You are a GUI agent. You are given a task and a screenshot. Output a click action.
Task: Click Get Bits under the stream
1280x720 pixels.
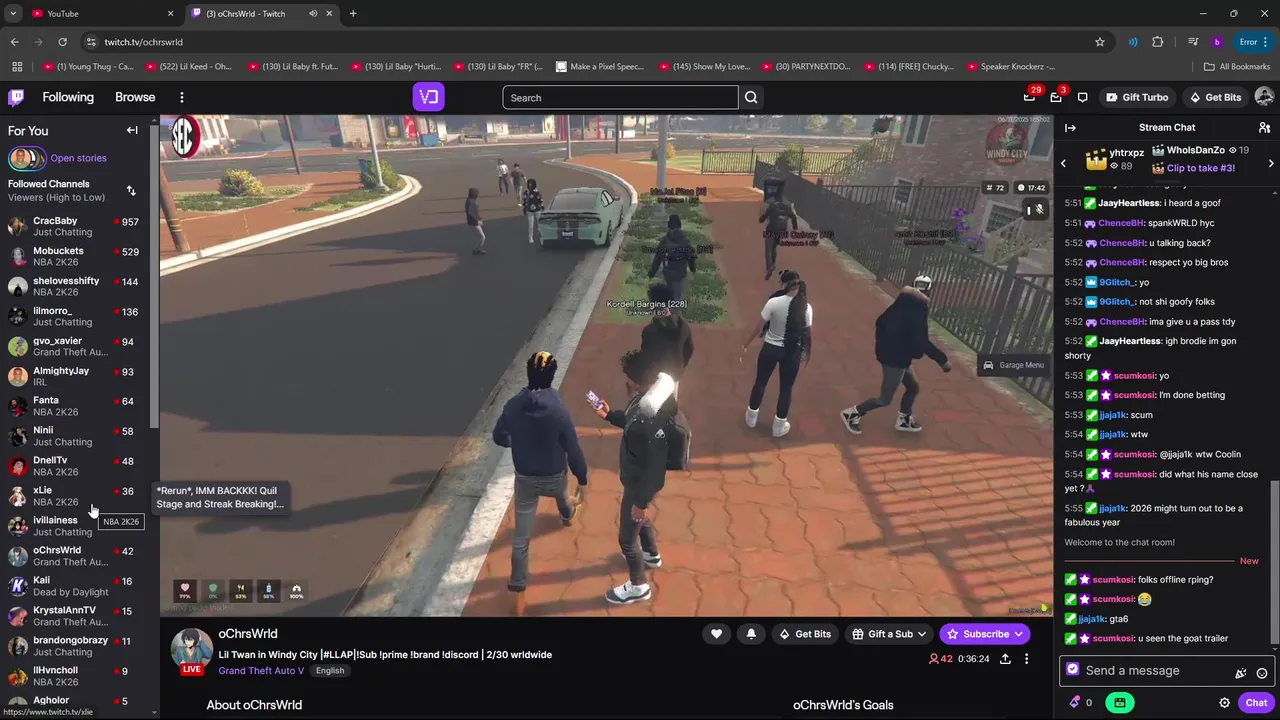click(805, 634)
